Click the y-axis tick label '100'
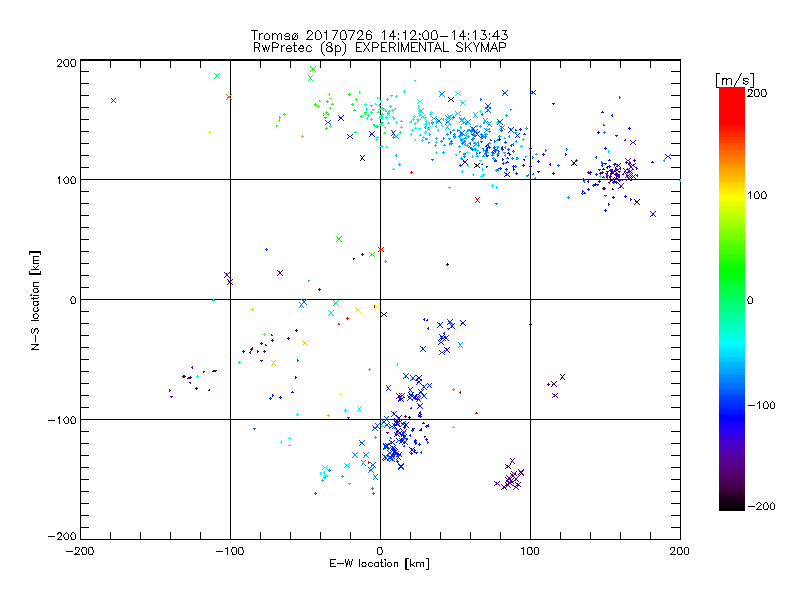The image size is (800, 600). click(x=66, y=180)
